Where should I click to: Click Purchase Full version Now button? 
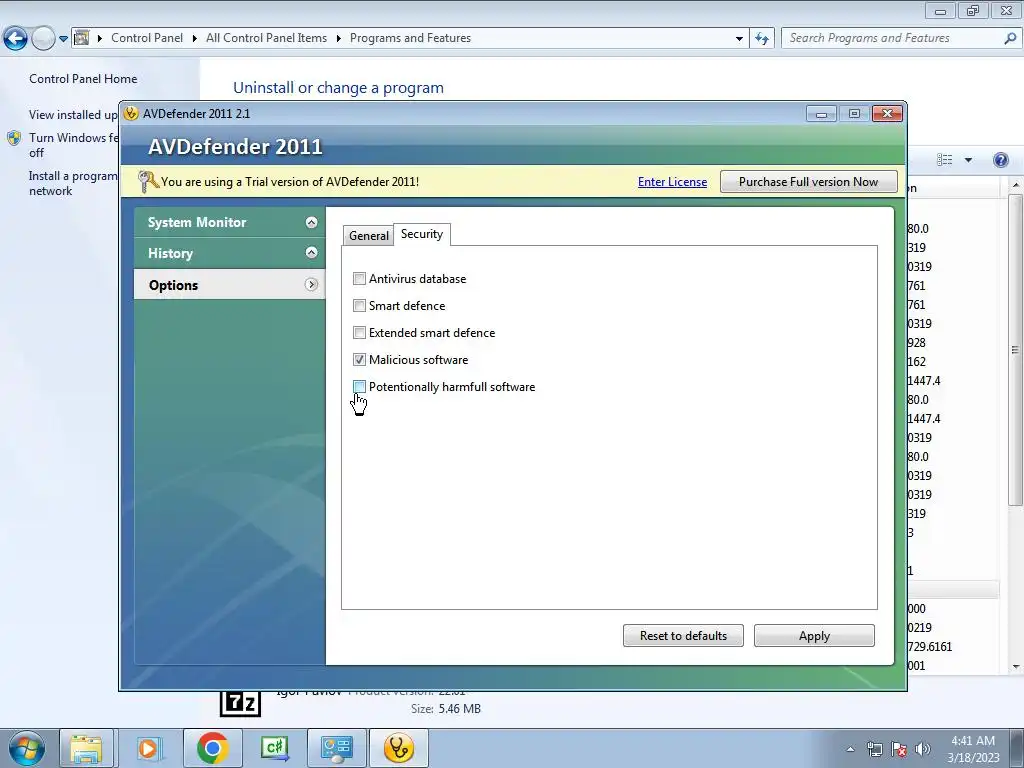pyautogui.click(x=808, y=182)
